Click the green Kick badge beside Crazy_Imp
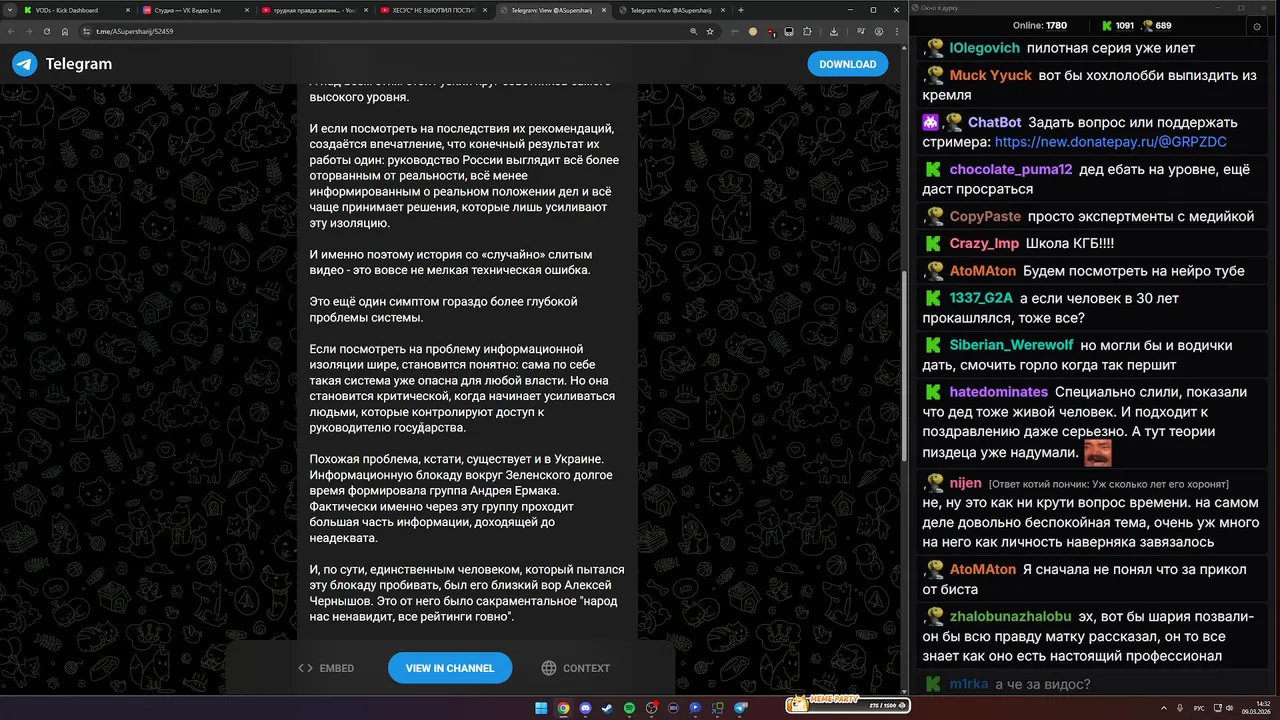The image size is (1280, 720). pos(933,243)
